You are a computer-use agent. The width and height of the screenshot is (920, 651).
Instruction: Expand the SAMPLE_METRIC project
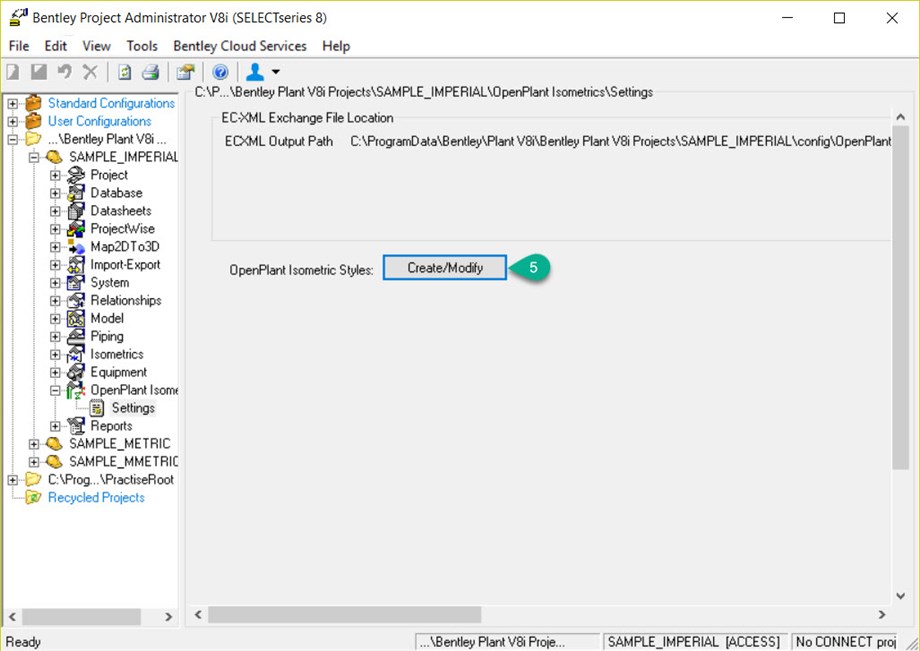point(35,443)
